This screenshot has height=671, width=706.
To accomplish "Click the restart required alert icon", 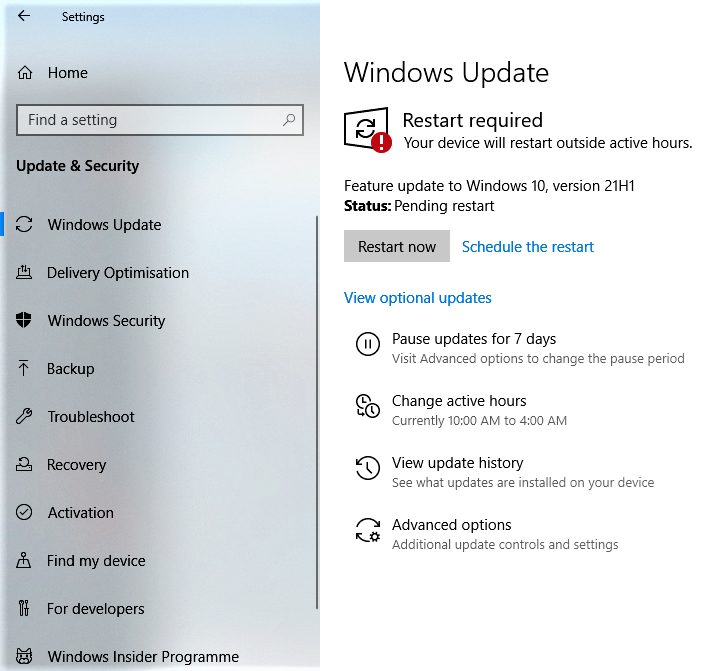I will pos(367,130).
